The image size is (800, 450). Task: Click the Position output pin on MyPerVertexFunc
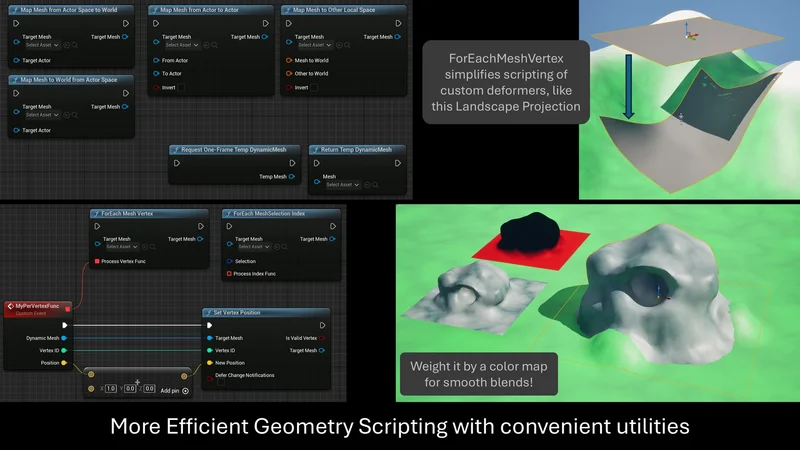(64, 363)
